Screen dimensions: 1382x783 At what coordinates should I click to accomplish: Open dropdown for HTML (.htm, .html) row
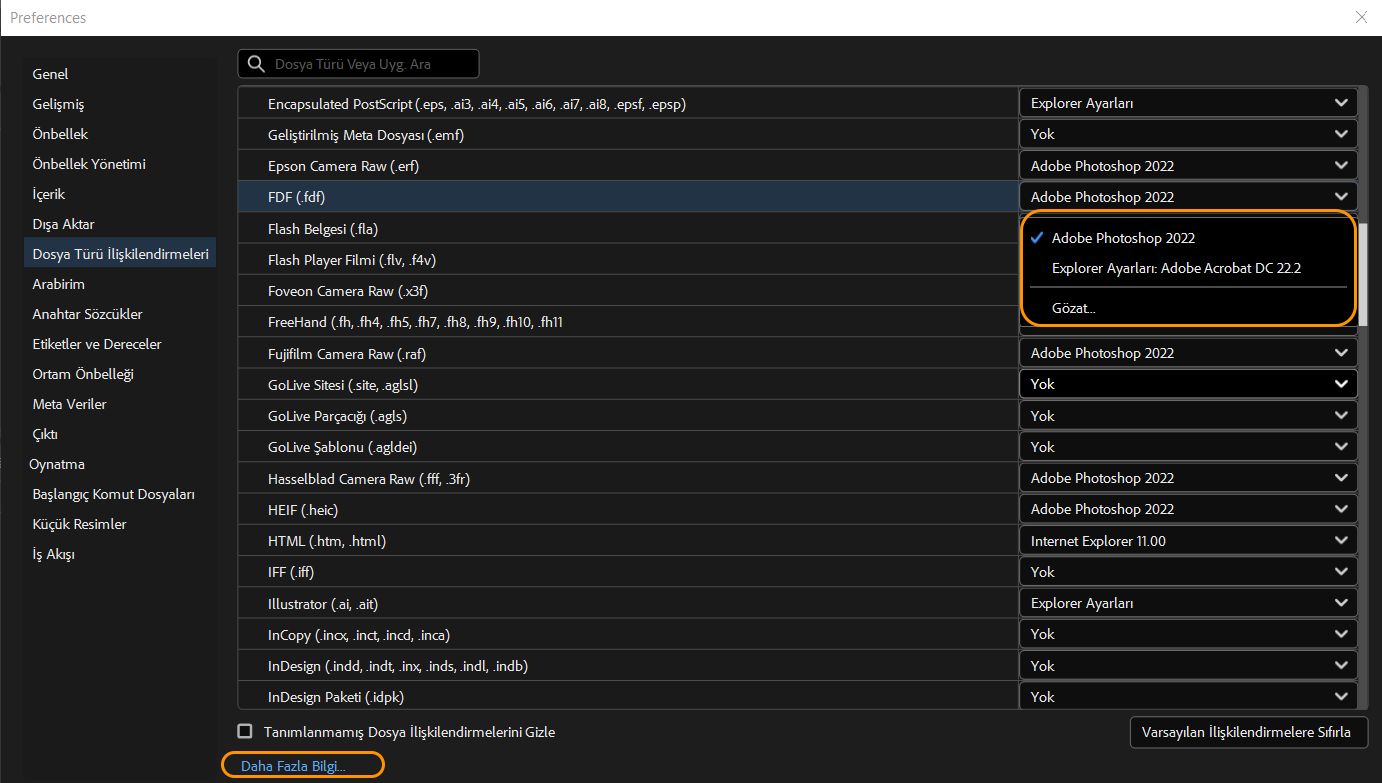point(1189,541)
